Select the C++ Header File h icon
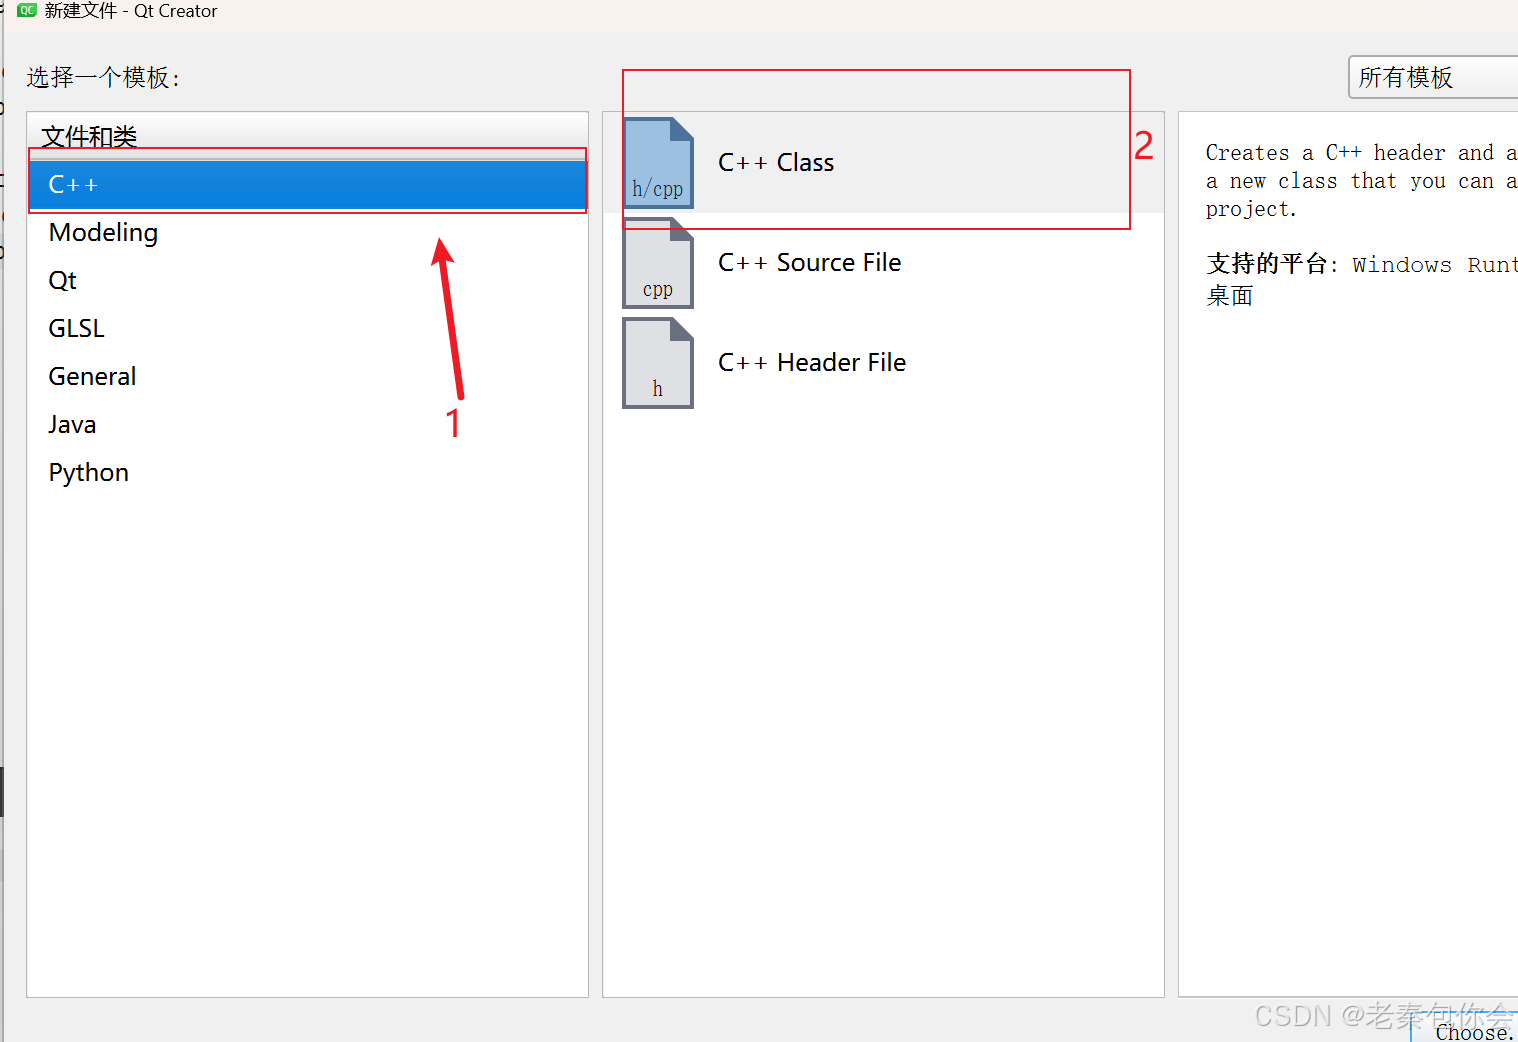 point(658,363)
